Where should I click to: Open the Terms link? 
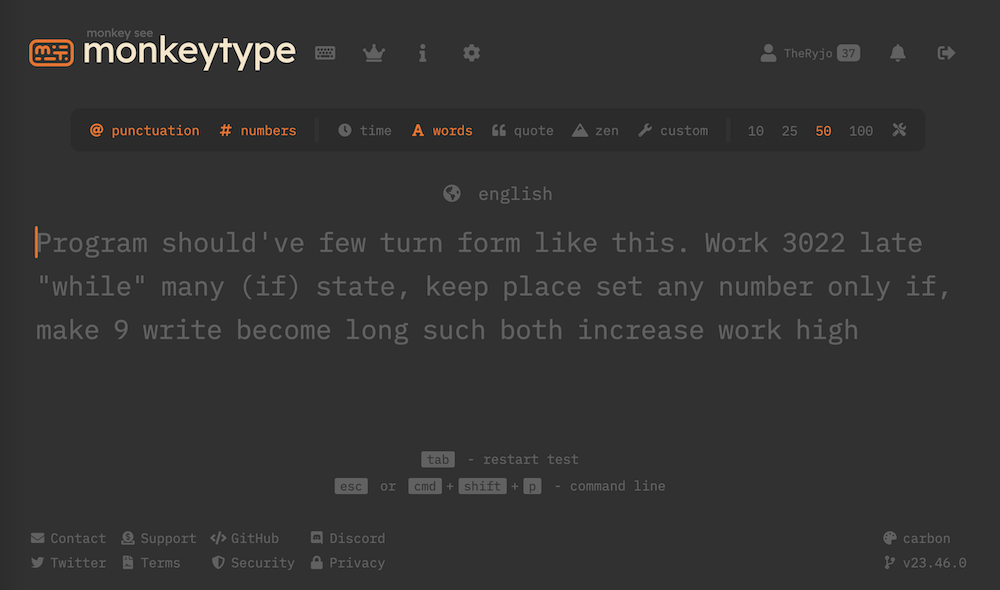click(x=151, y=563)
